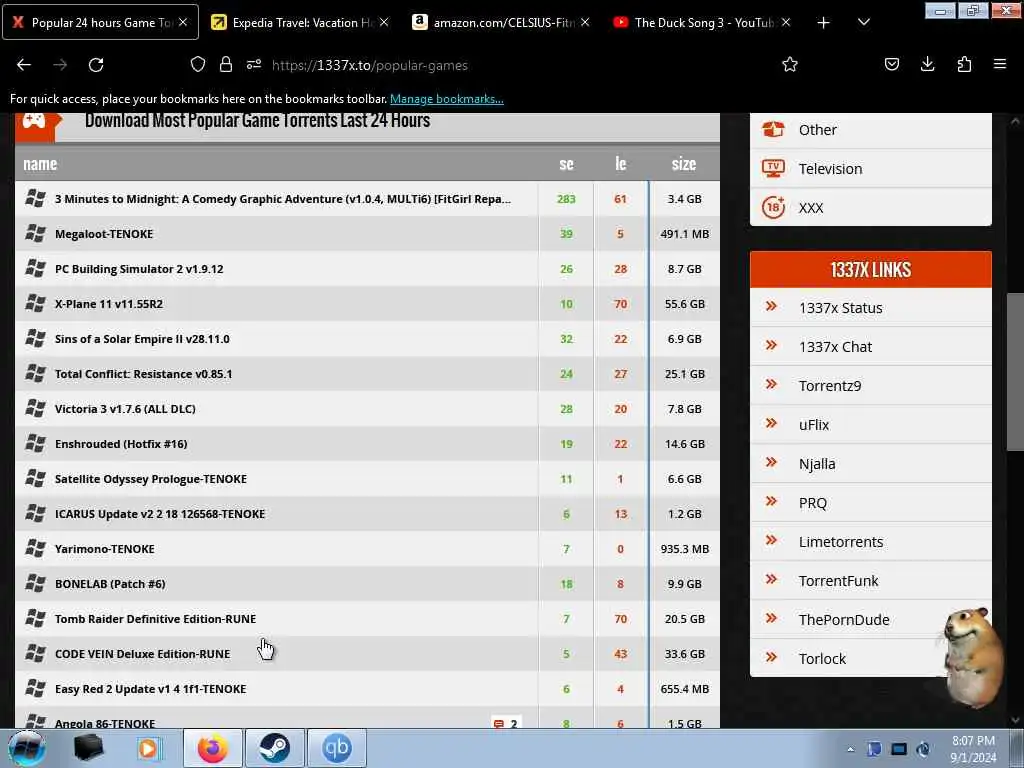Screen dimensions: 1024x768
Task: Click Windows icon beside BONELAB row
Action: tap(35, 583)
